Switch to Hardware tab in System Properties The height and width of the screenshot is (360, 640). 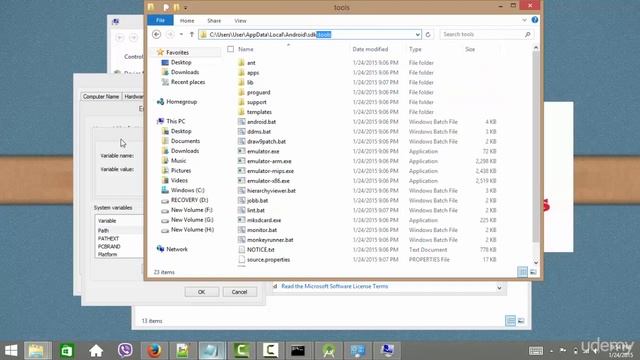tap(133, 96)
